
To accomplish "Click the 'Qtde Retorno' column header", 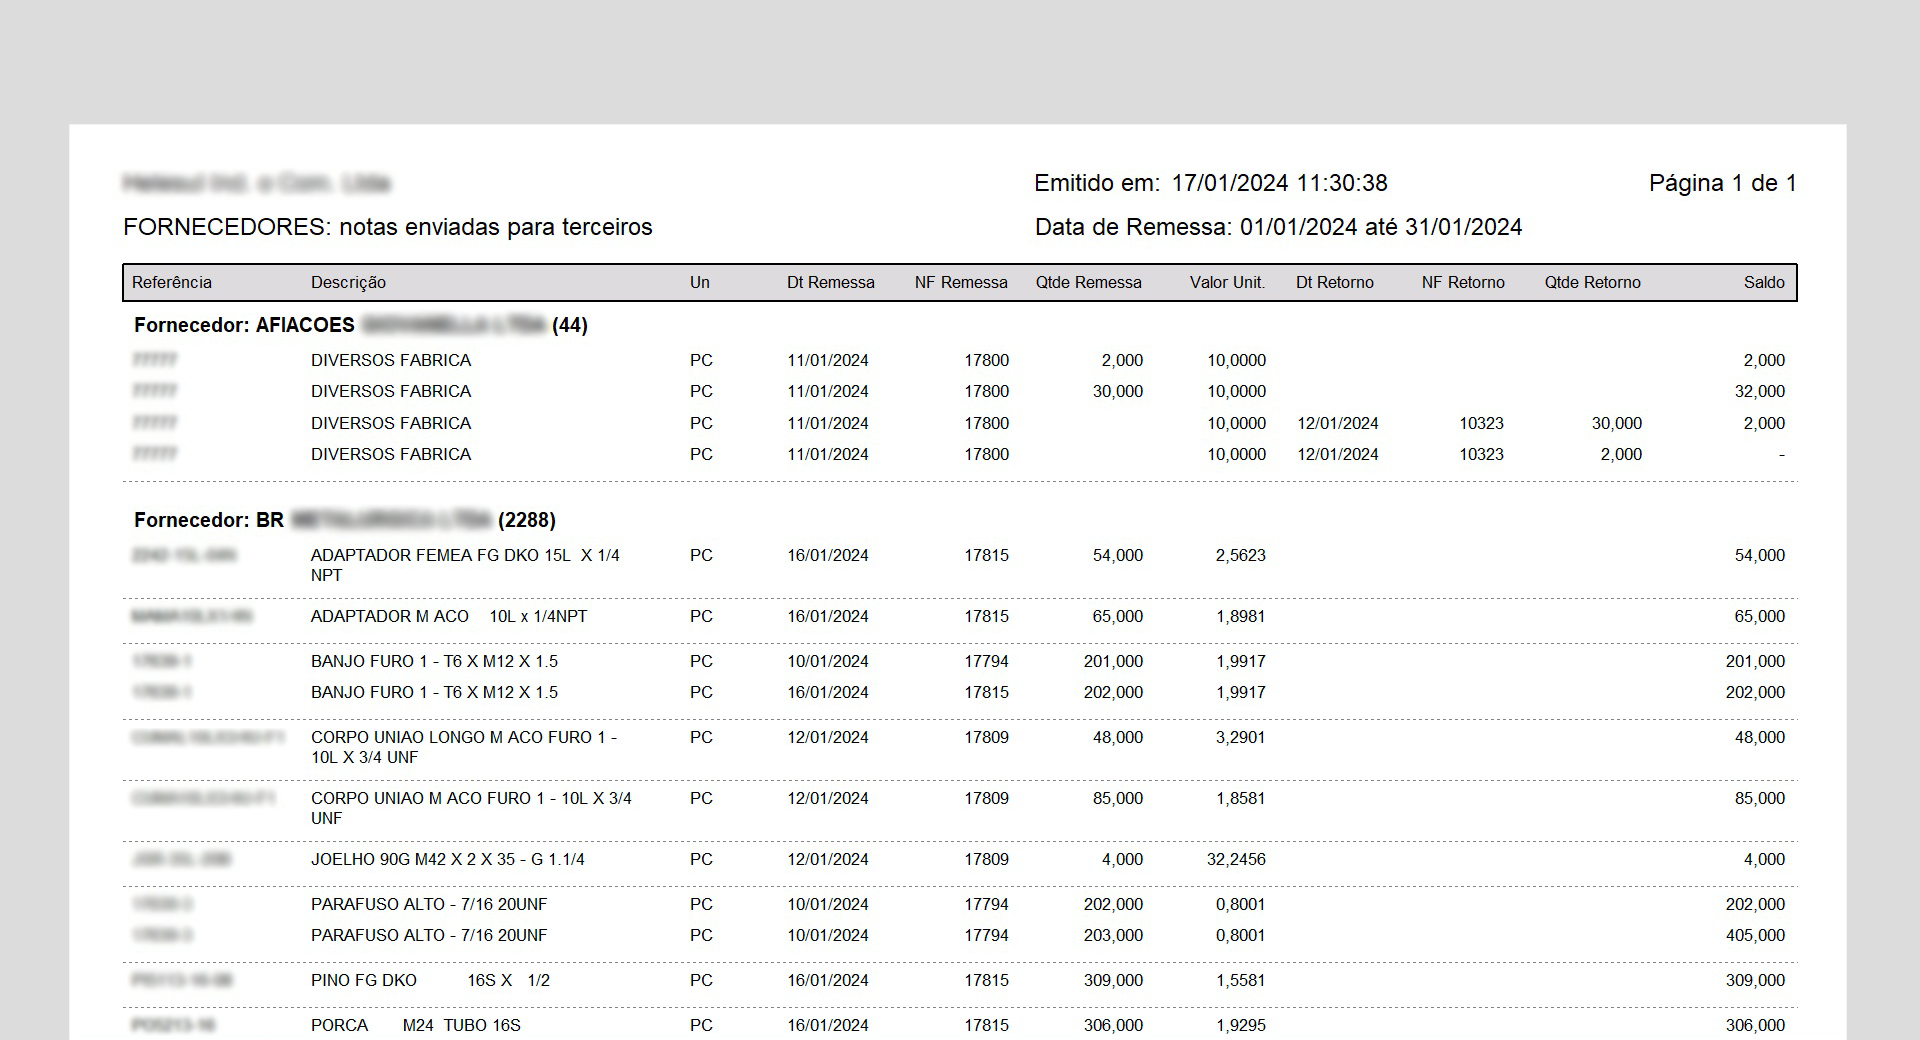I will (x=1593, y=282).
